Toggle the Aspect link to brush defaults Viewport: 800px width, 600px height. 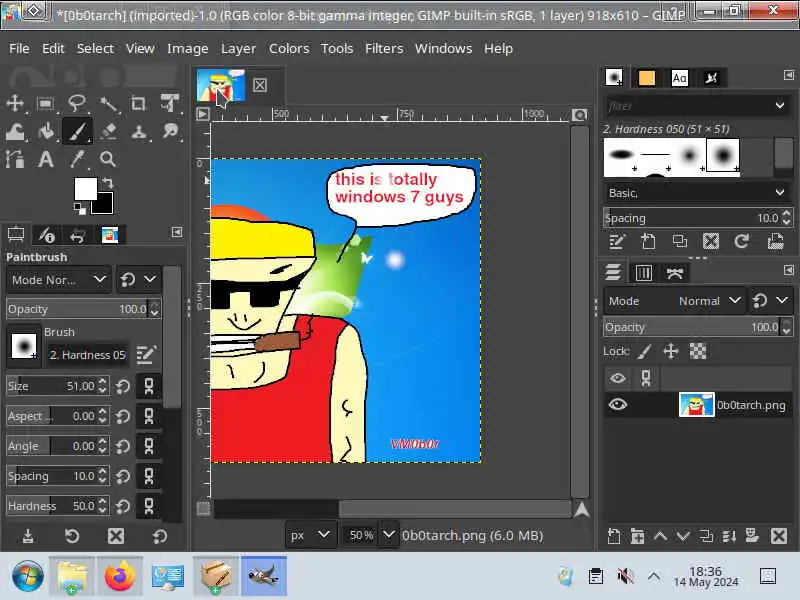tap(149, 416)
